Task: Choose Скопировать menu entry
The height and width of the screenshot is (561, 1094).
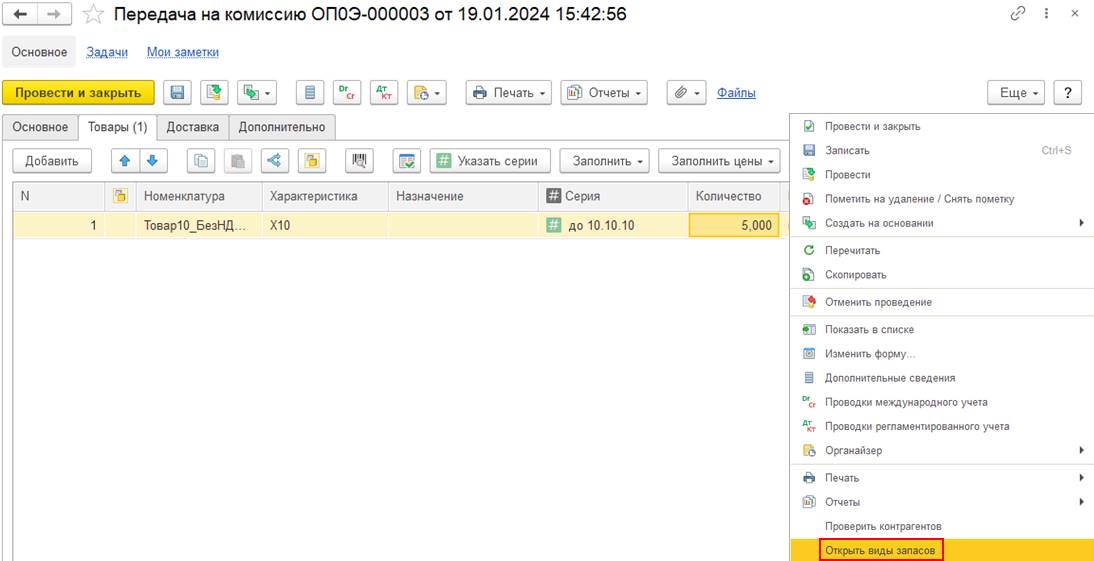Action: coord(941,275)
